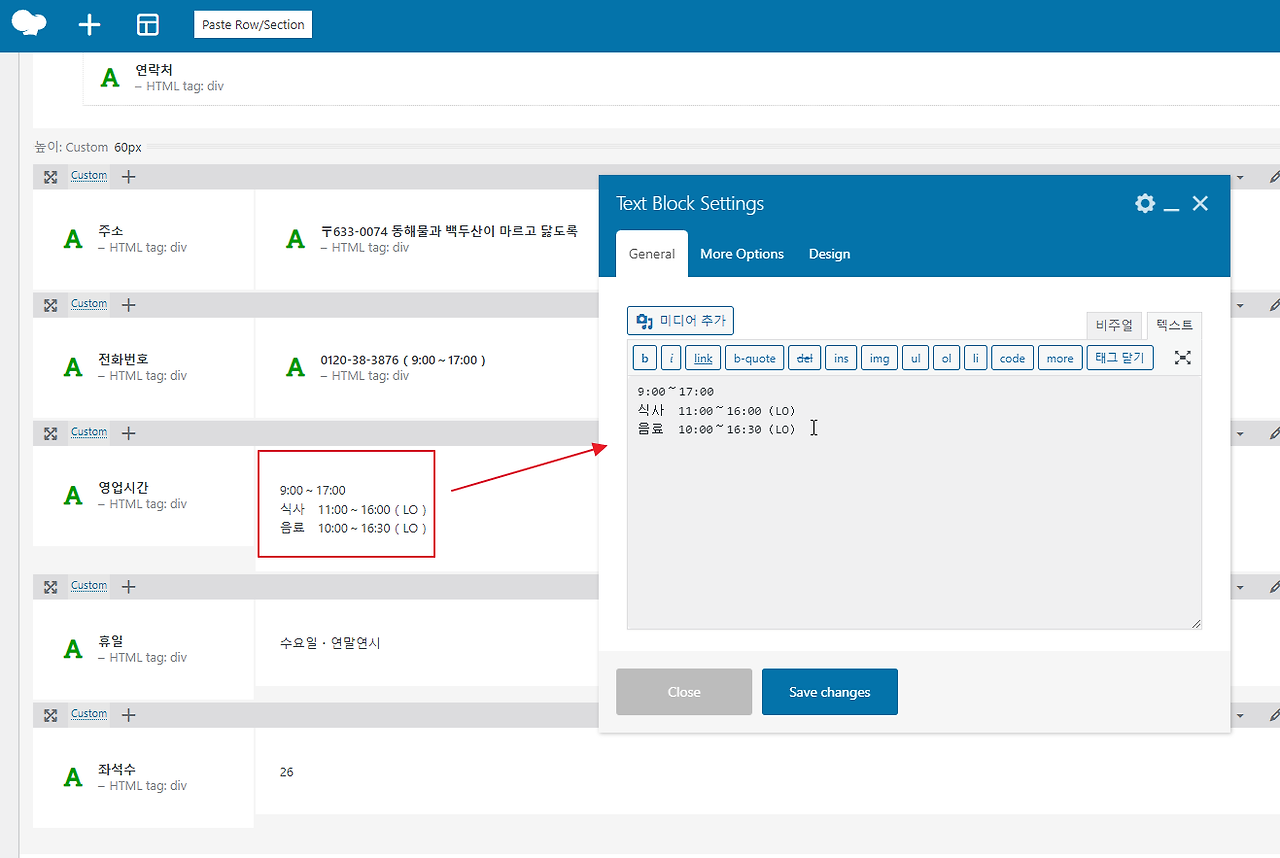Add column via plus in 주소 row header
The height and width of the screenshot is (858, 1280).
(x=128, y=177)
